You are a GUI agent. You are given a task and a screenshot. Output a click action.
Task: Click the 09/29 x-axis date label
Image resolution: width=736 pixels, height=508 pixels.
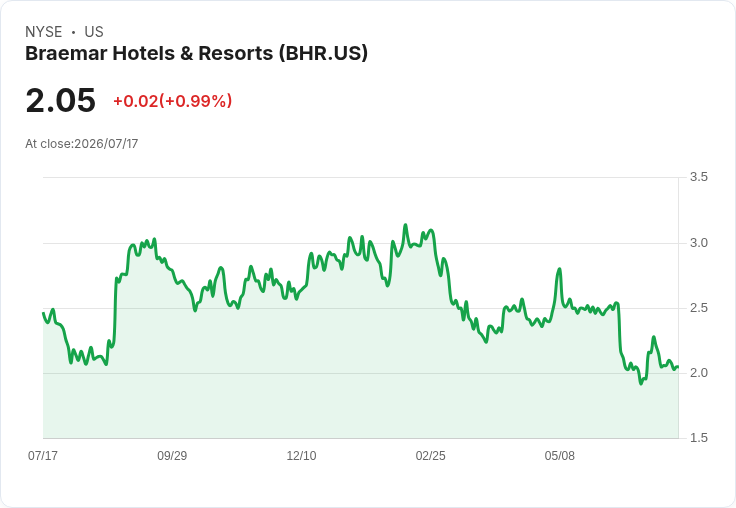(x=172, y=455)
